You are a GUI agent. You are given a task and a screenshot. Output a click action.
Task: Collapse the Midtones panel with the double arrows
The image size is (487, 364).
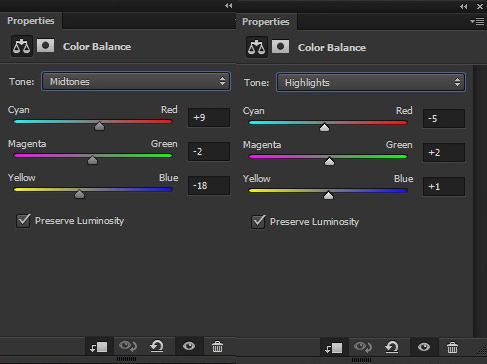pyautogui.click(x=229, y=5)
